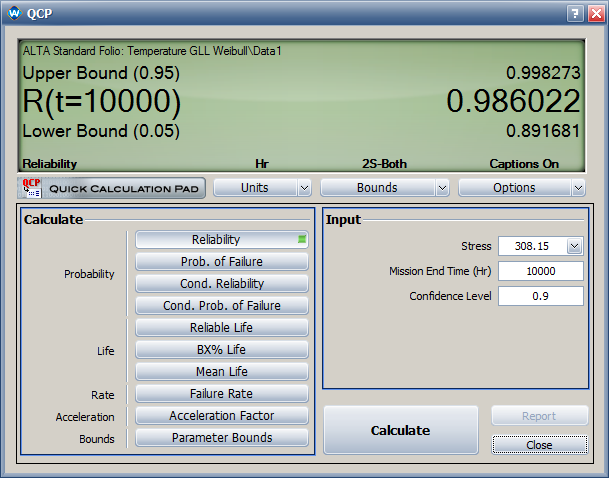Click the Mission End Time field

coord(541,271)
